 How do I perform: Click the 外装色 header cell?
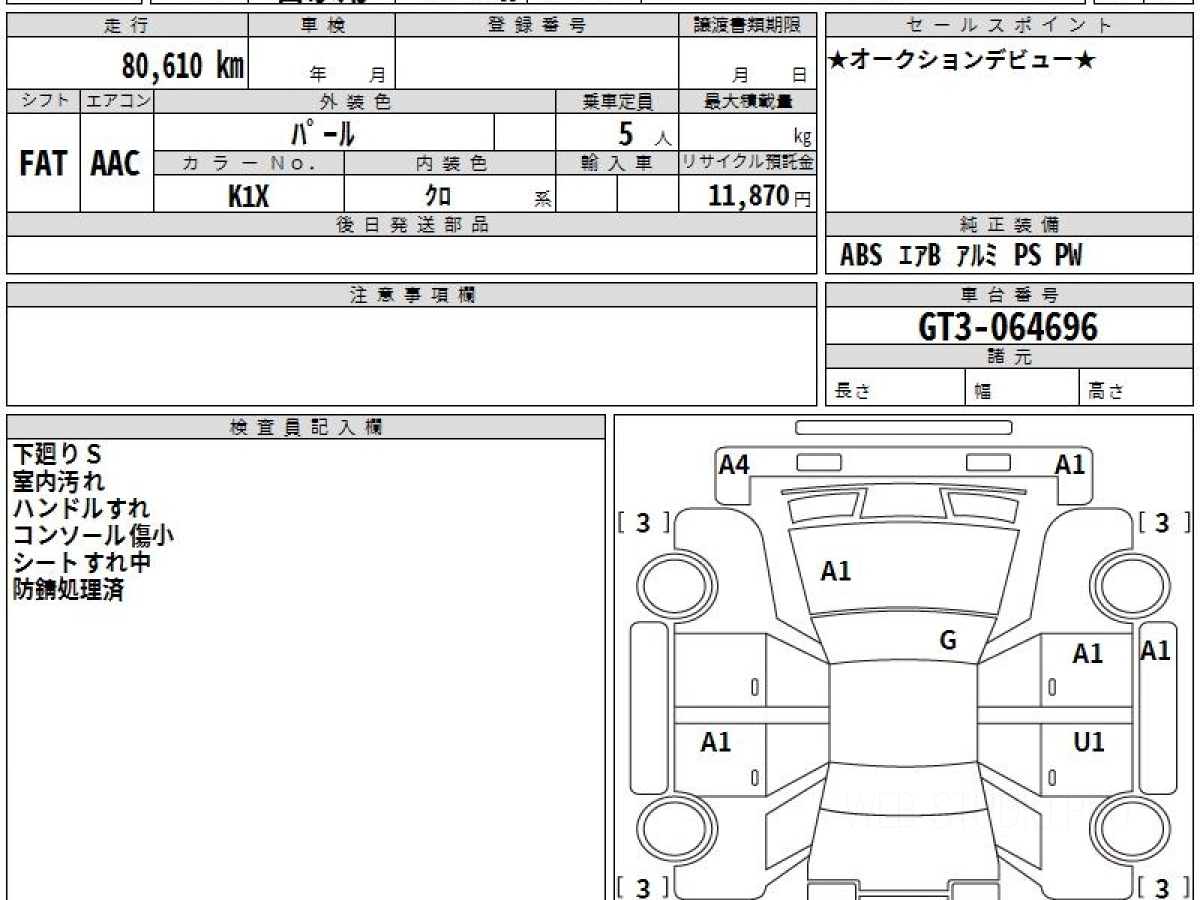[x=355, y=102]
